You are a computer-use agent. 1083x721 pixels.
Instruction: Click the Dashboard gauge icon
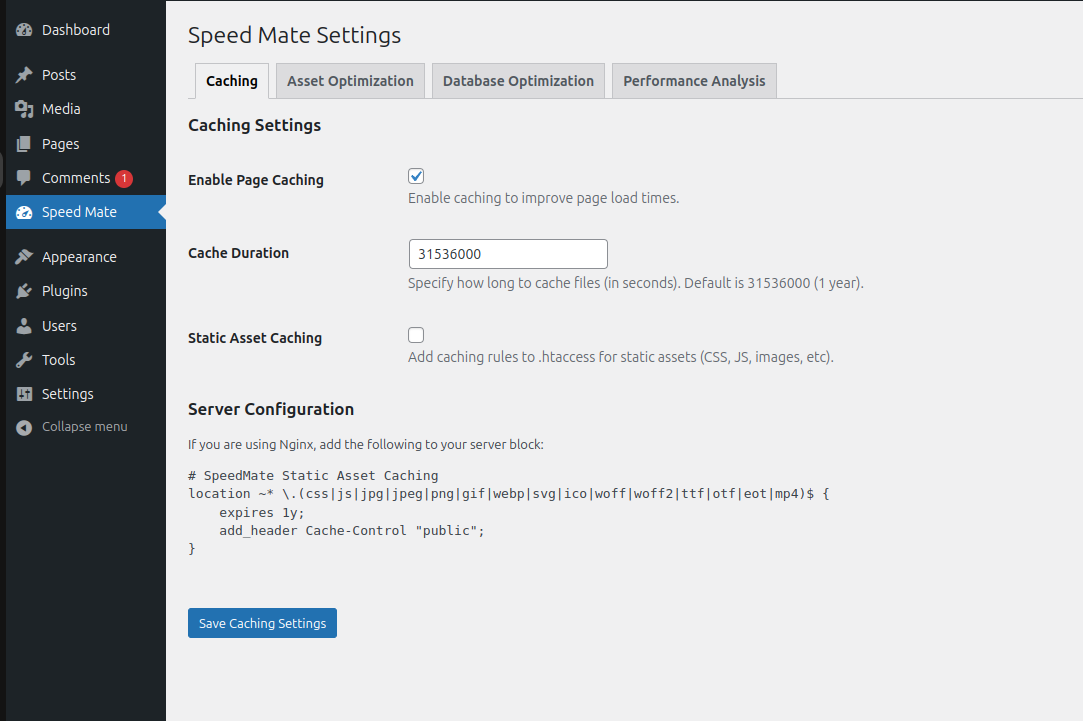click(24, 30)
